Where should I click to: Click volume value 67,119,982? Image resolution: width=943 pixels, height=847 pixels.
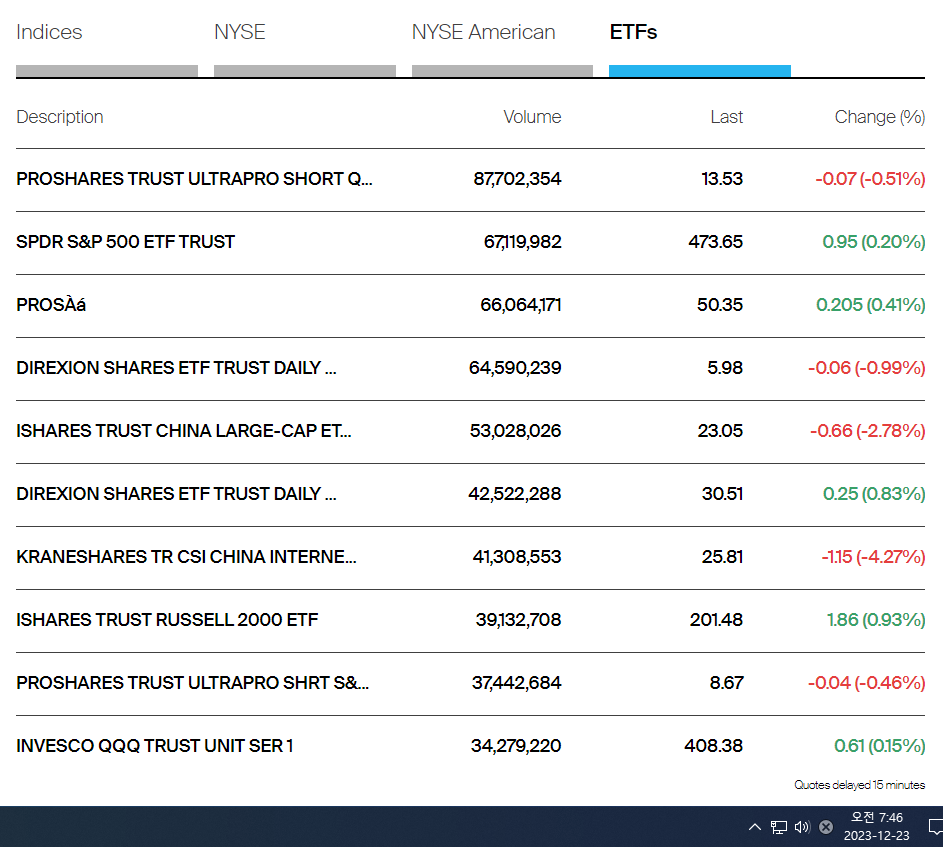tap(523, 242)
